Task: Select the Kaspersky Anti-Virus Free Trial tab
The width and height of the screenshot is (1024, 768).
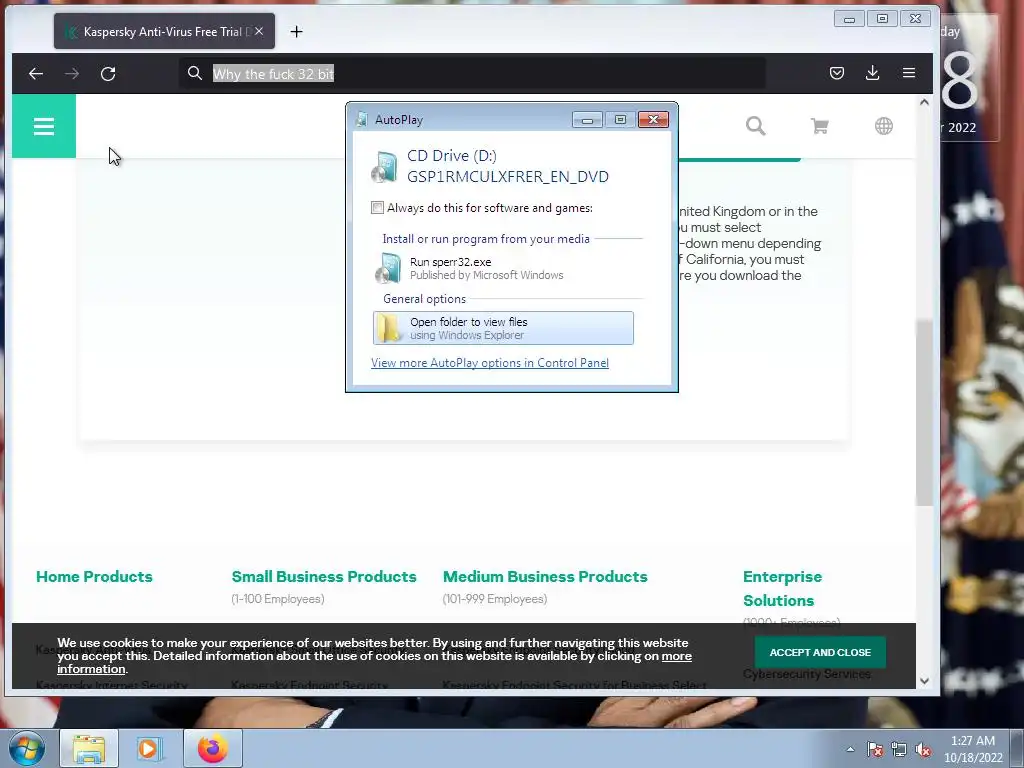Action: [165, 31]
